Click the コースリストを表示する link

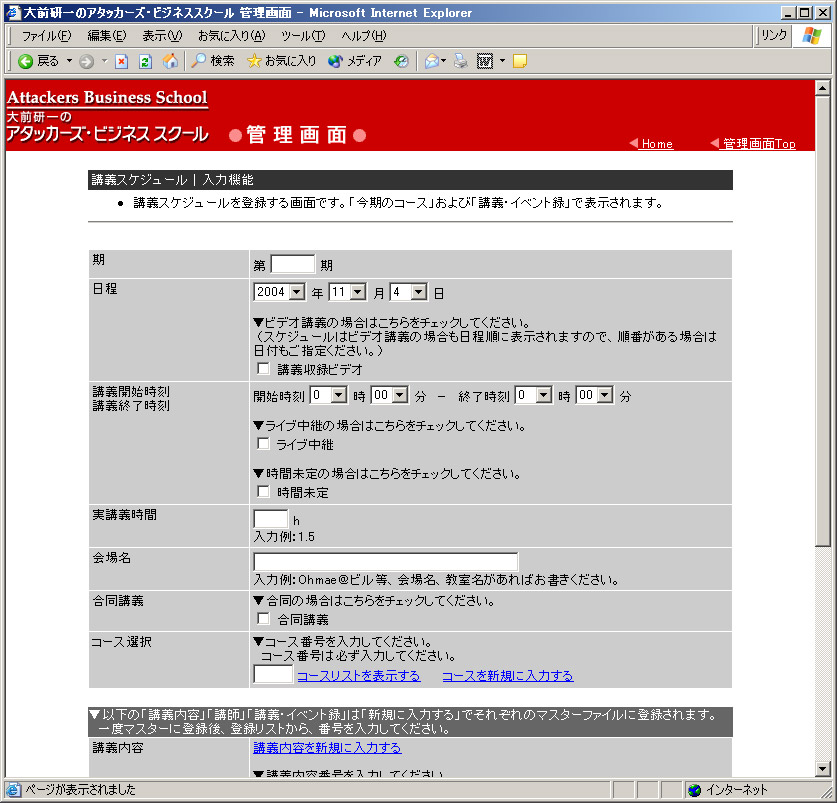tap(359, 676)
